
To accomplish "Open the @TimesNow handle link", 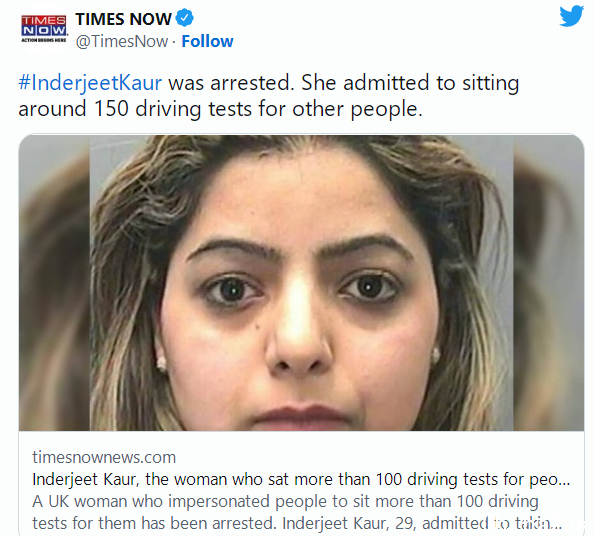I will (122, 41).
